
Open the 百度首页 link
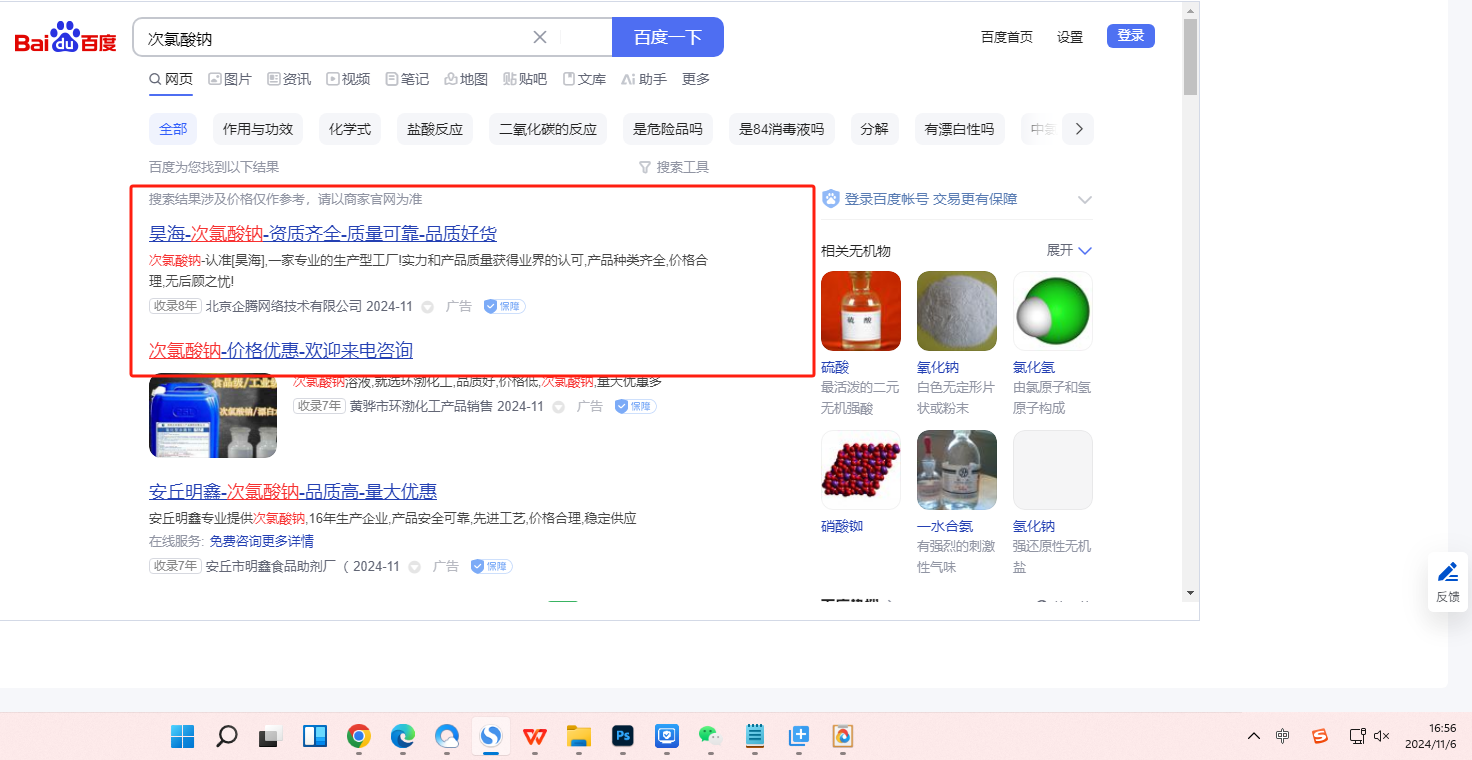coord(1007,37)
